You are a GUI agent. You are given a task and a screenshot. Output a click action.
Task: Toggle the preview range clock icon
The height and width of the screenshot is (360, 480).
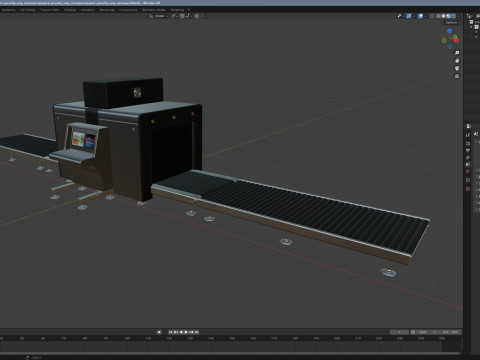coord(413,332)
